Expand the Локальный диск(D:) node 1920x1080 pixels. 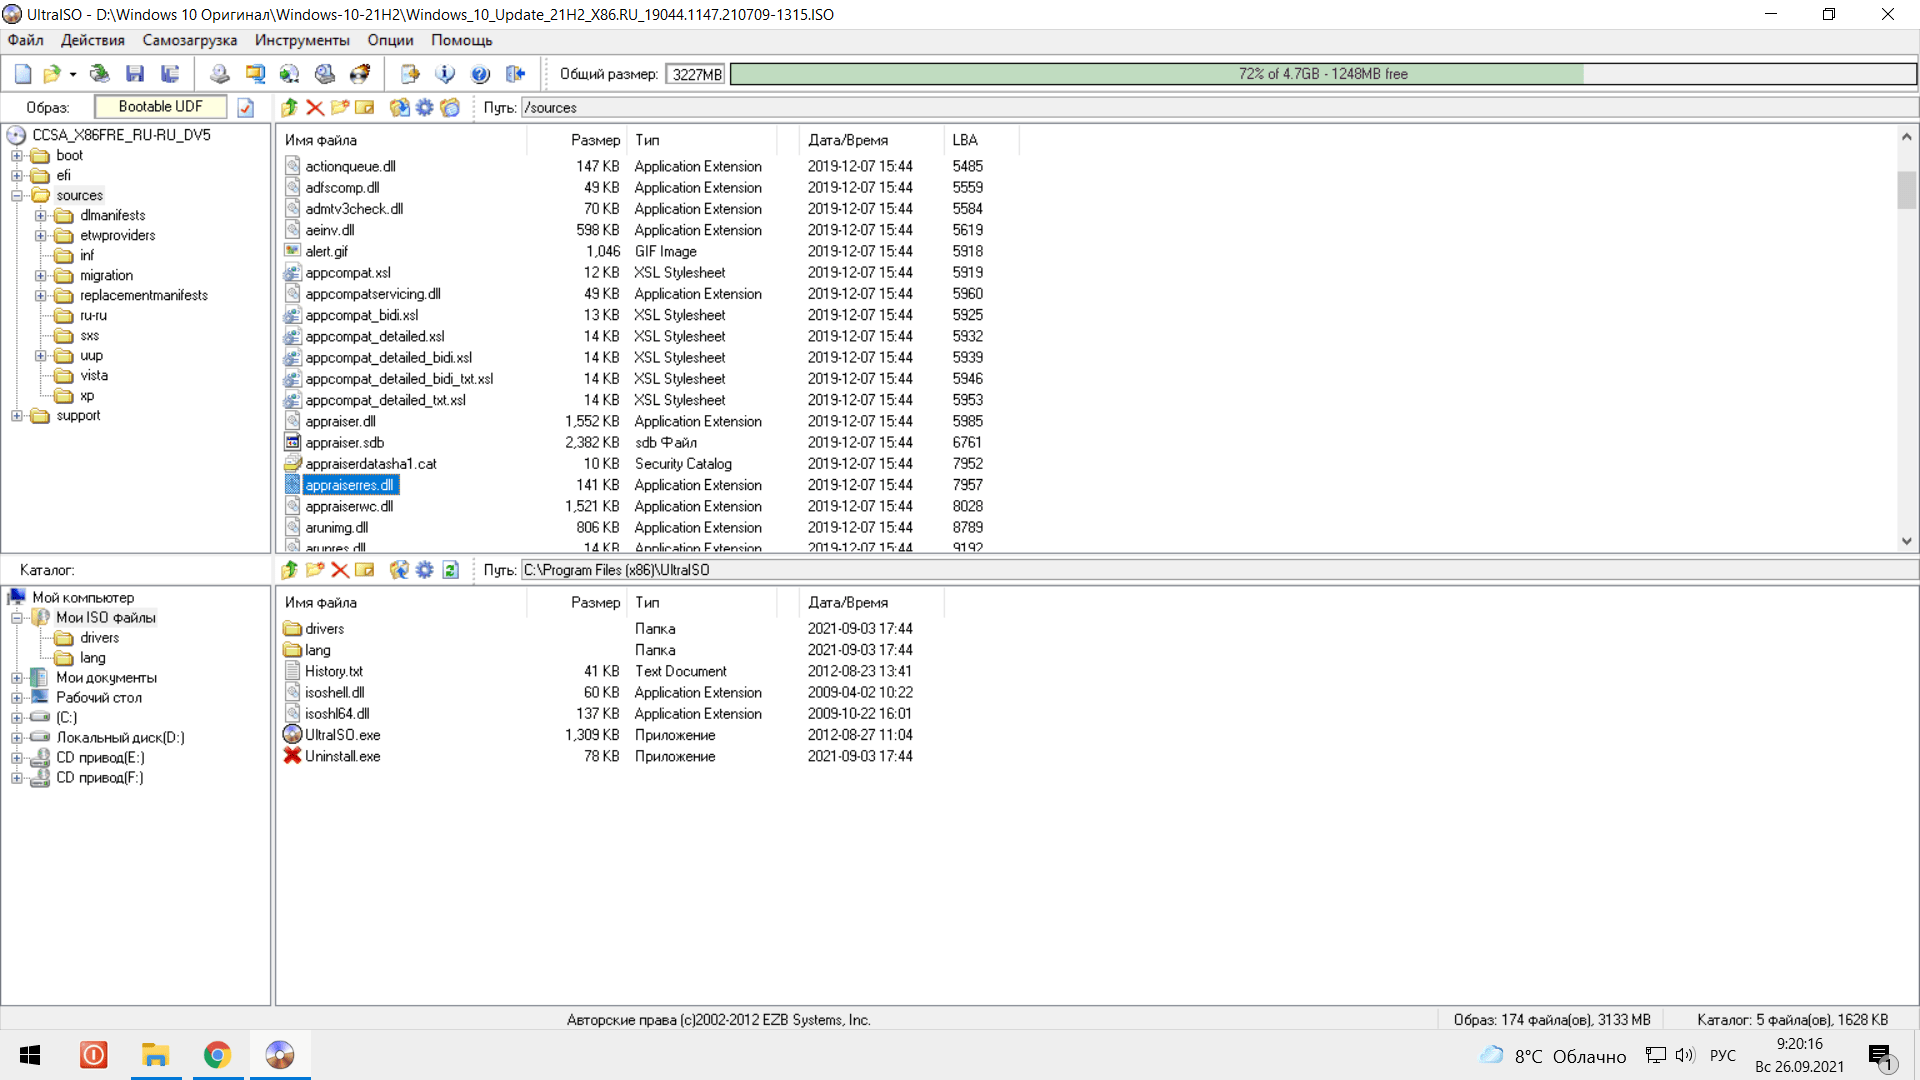coord(17,738)
